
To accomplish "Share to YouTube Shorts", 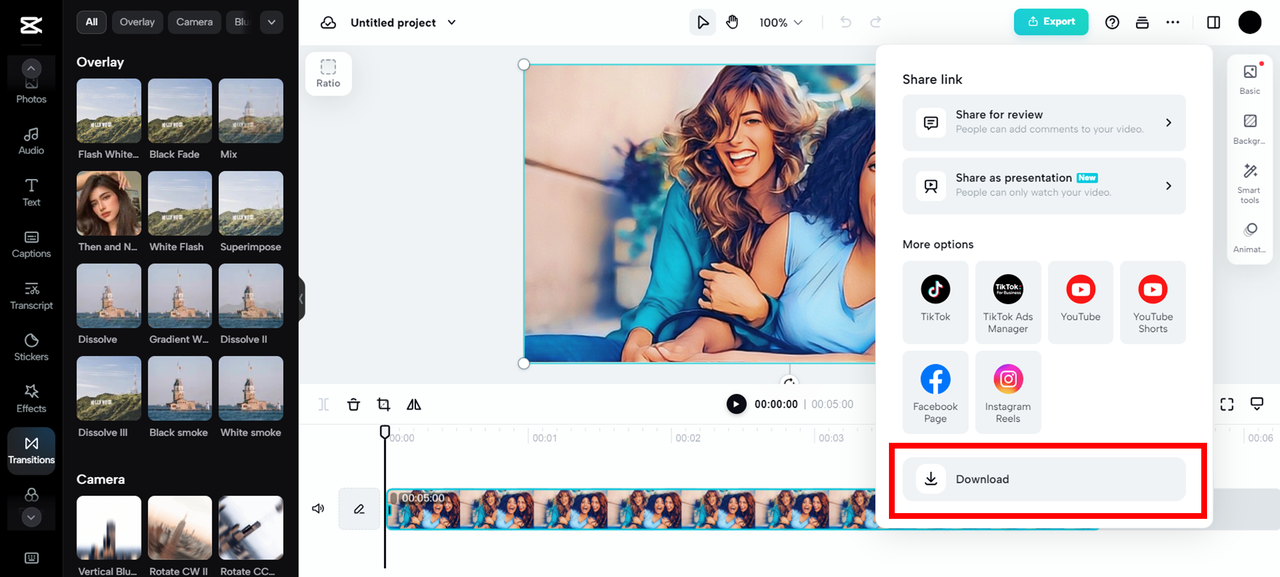I will coord(1153,302).
